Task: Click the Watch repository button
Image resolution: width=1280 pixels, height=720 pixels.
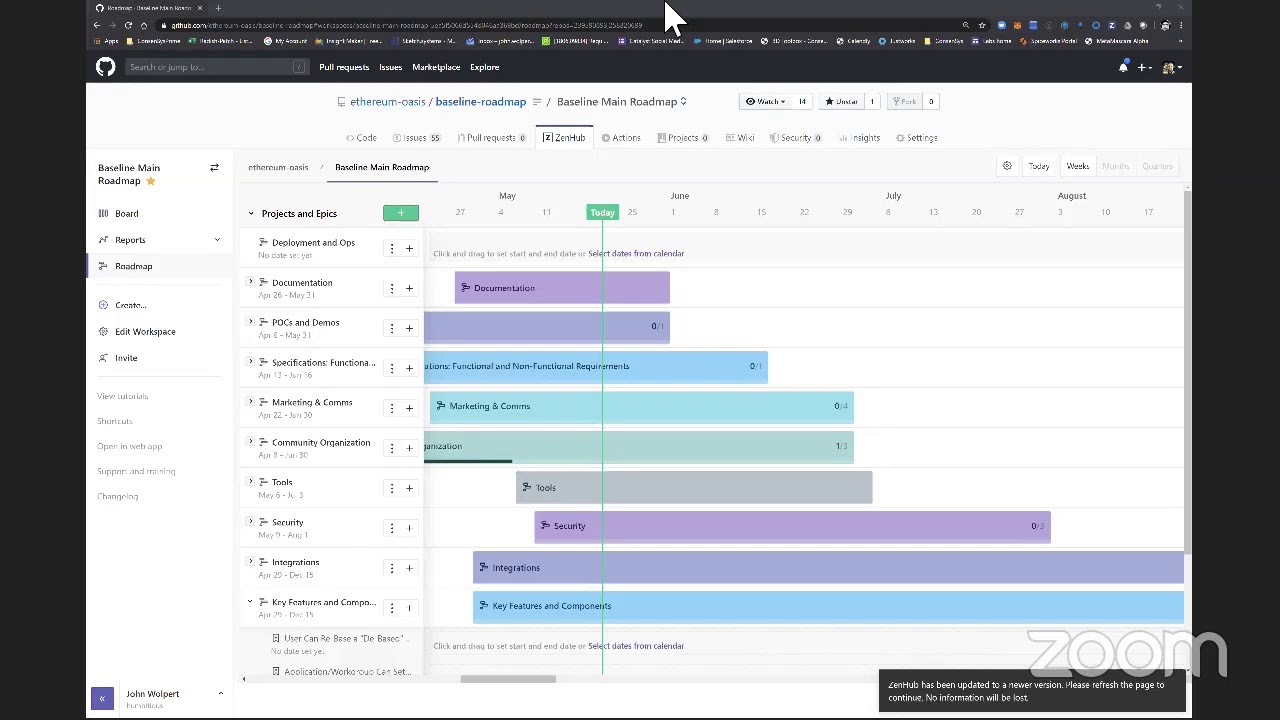Action: coord(765,101)
